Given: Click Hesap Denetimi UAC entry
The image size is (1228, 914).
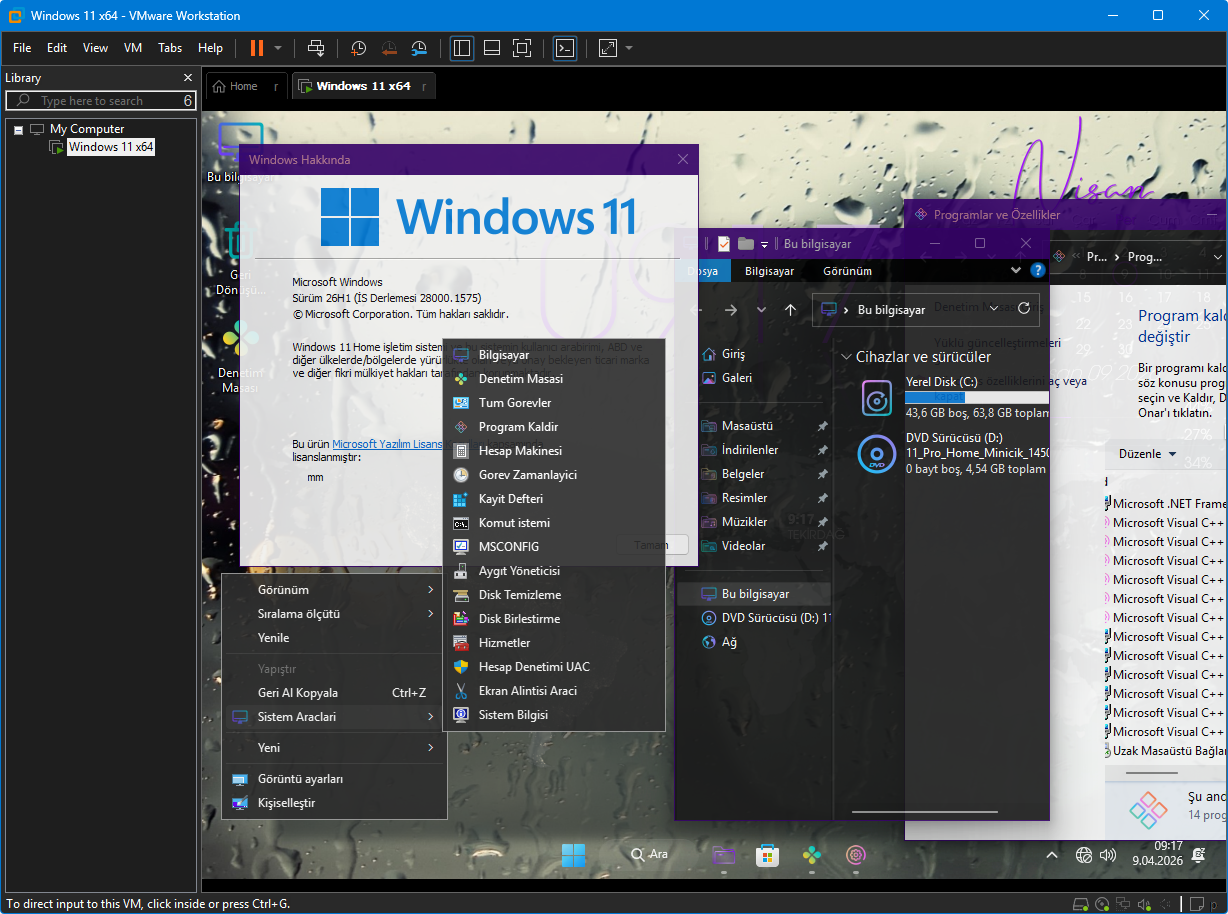Looking at the screenshot, I should coord(554,667).
